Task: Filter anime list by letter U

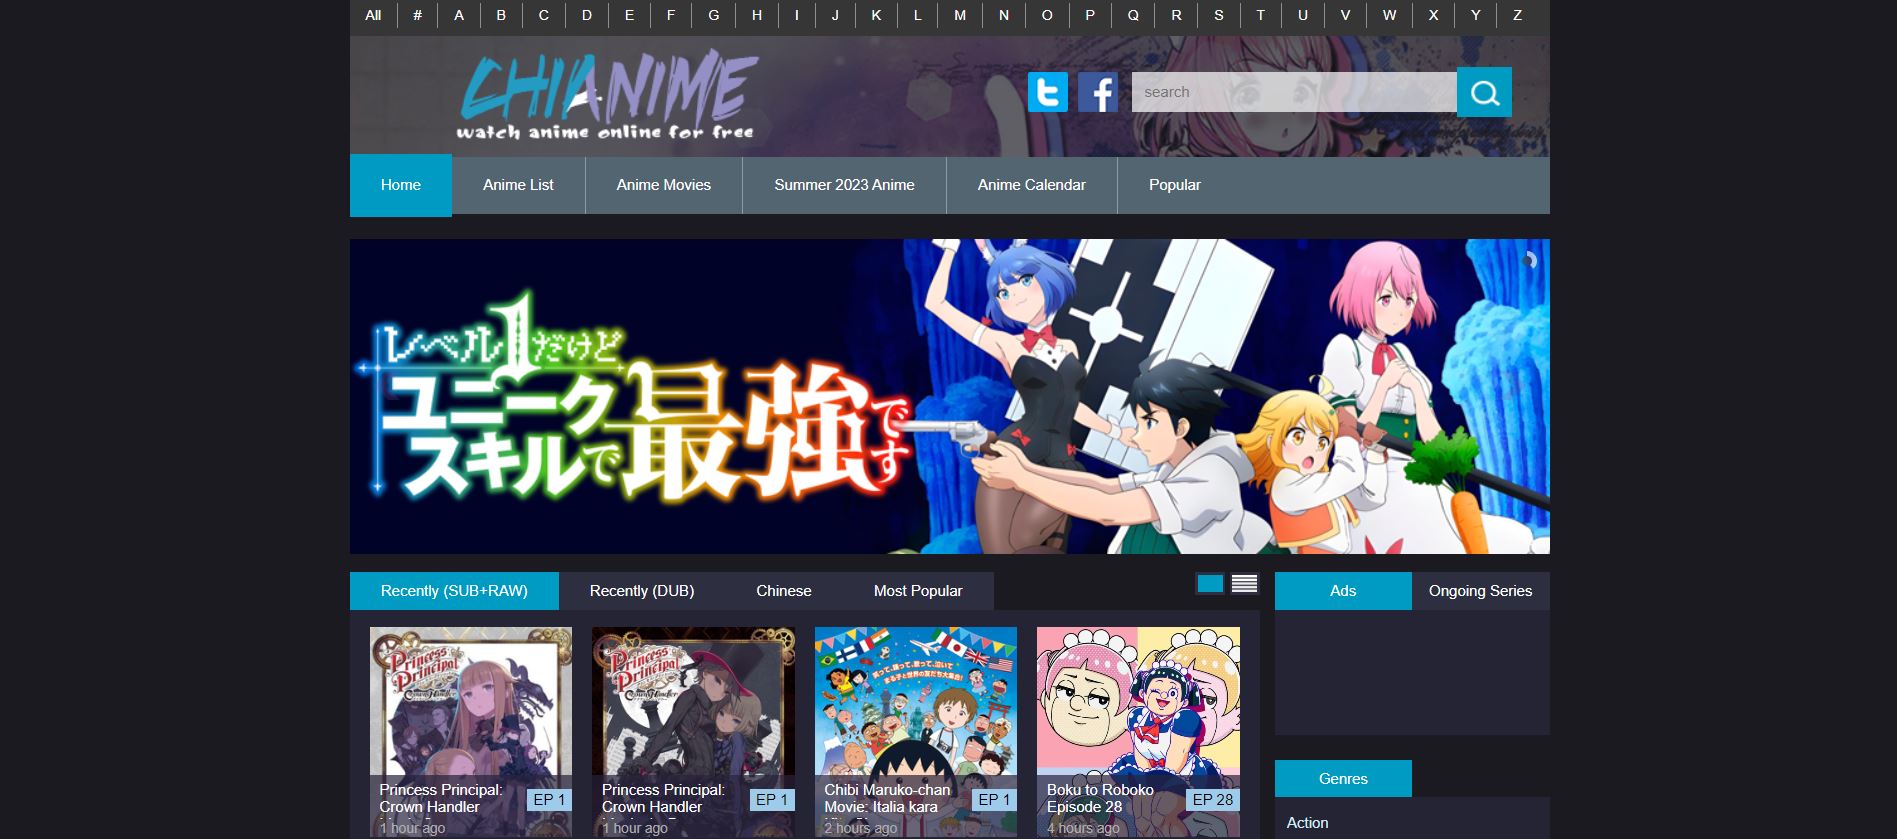Action: click(1302, 15)
